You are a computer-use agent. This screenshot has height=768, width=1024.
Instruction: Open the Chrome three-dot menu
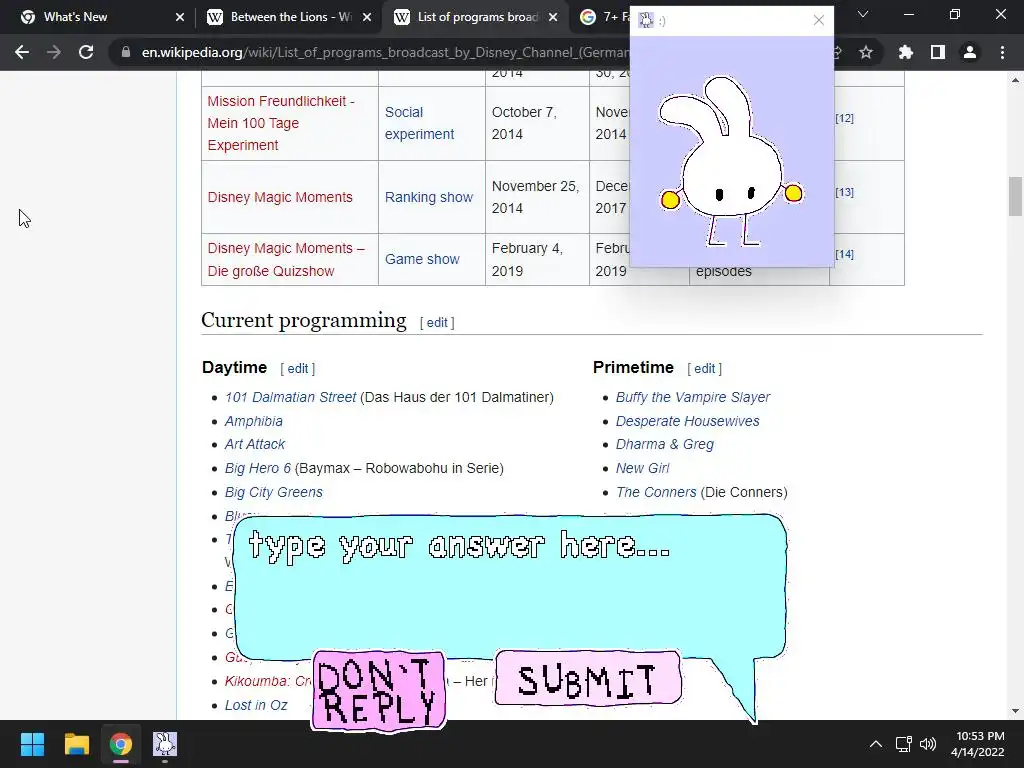coord(1002,52)
